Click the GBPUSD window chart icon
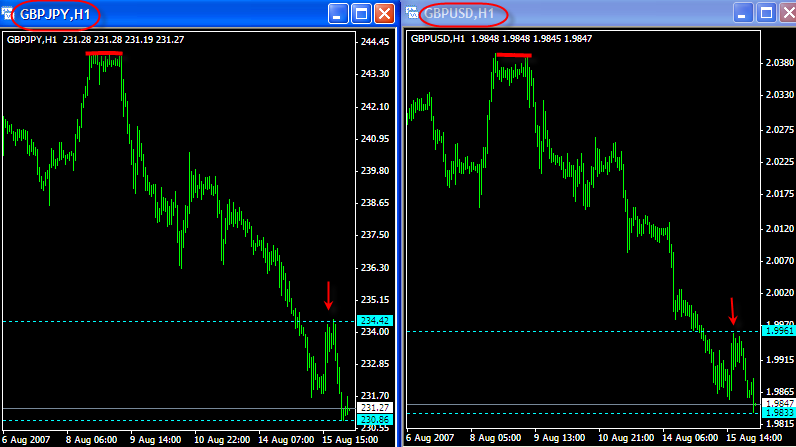Image resolution: width=796 pixels, height=447 pixels. click(x=416, y=14)
